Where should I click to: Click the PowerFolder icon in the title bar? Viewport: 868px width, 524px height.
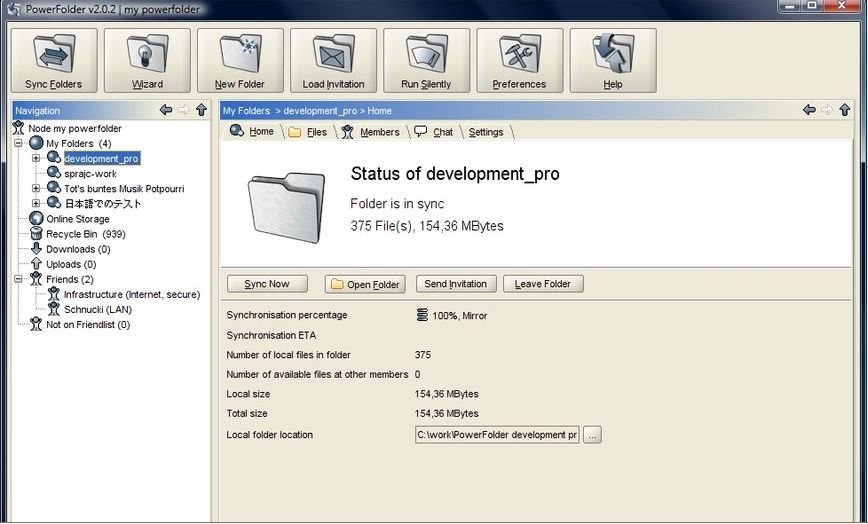pyautogui.click(x=14, y=8)
